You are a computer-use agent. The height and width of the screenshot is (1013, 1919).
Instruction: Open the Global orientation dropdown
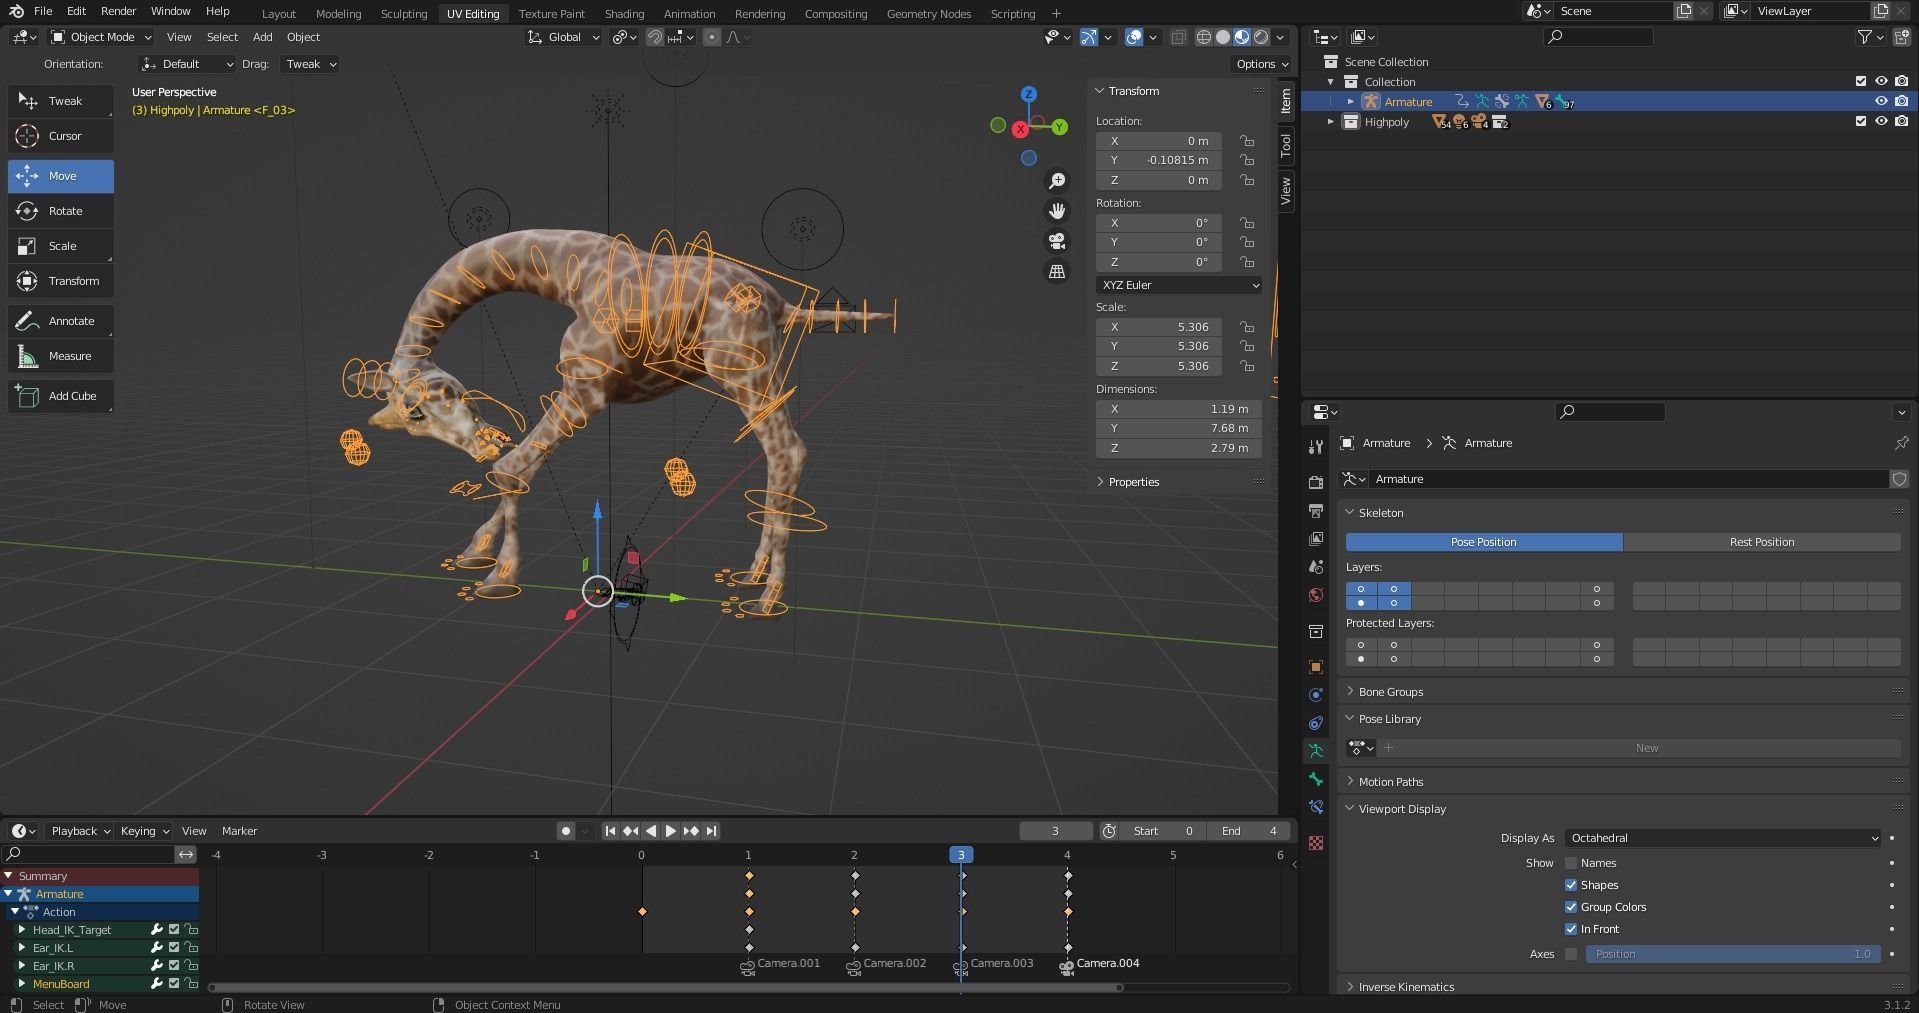(564, 37)
